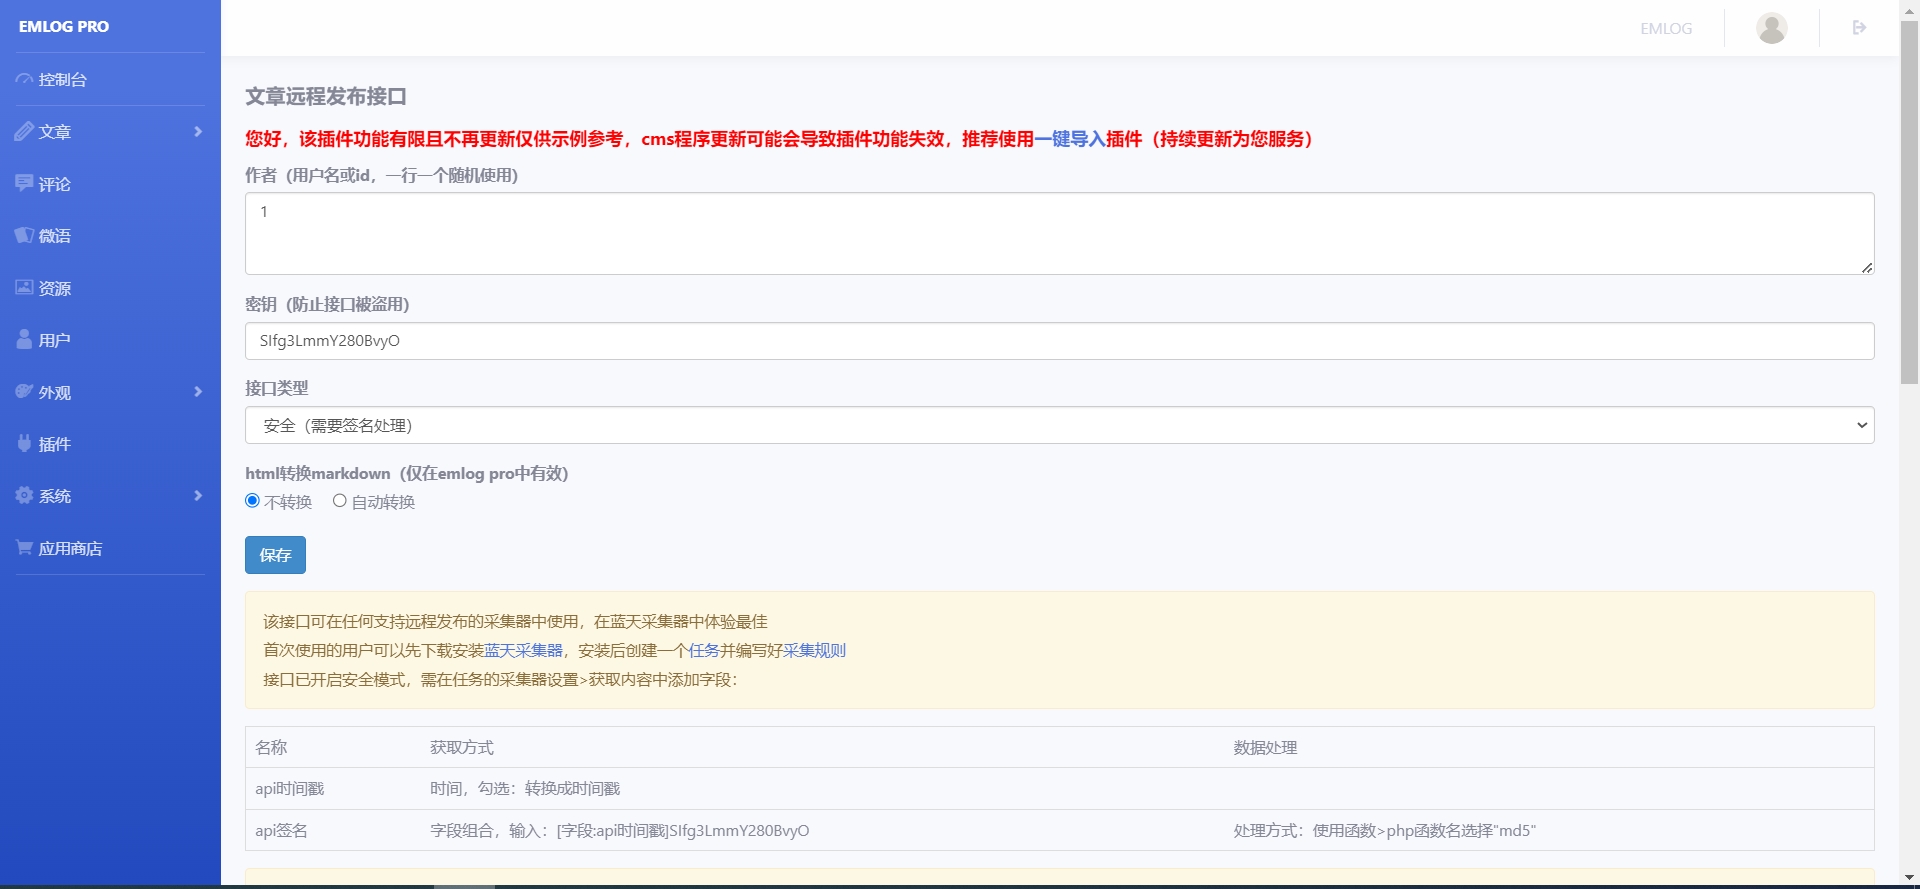This screenshot has height=889, width=1920.
Task: Click the dashboard gauge icon beside 控制台
Action: tap(24, 79)
